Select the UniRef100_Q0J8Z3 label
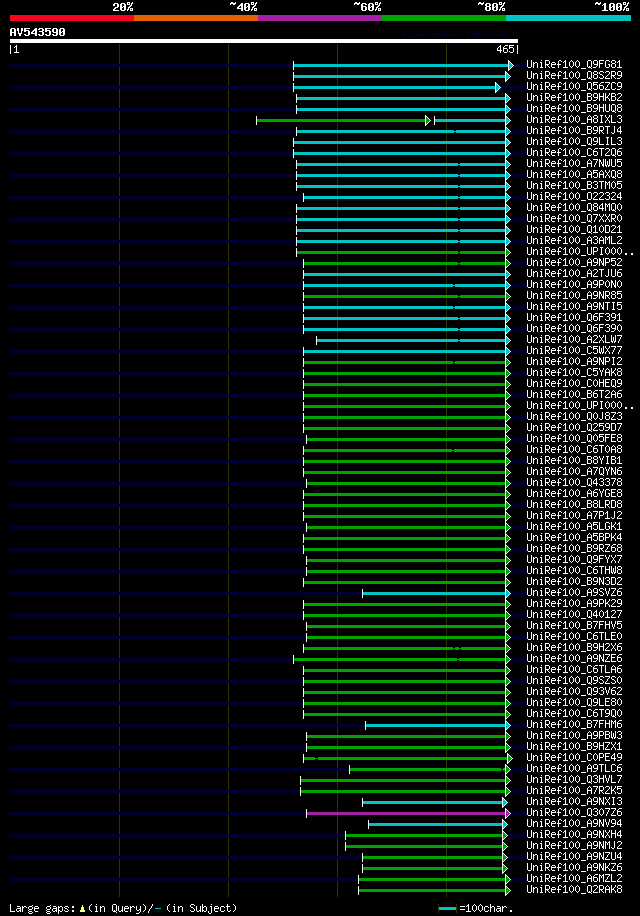Screen dimensions: 640x916 click(574, 417)
